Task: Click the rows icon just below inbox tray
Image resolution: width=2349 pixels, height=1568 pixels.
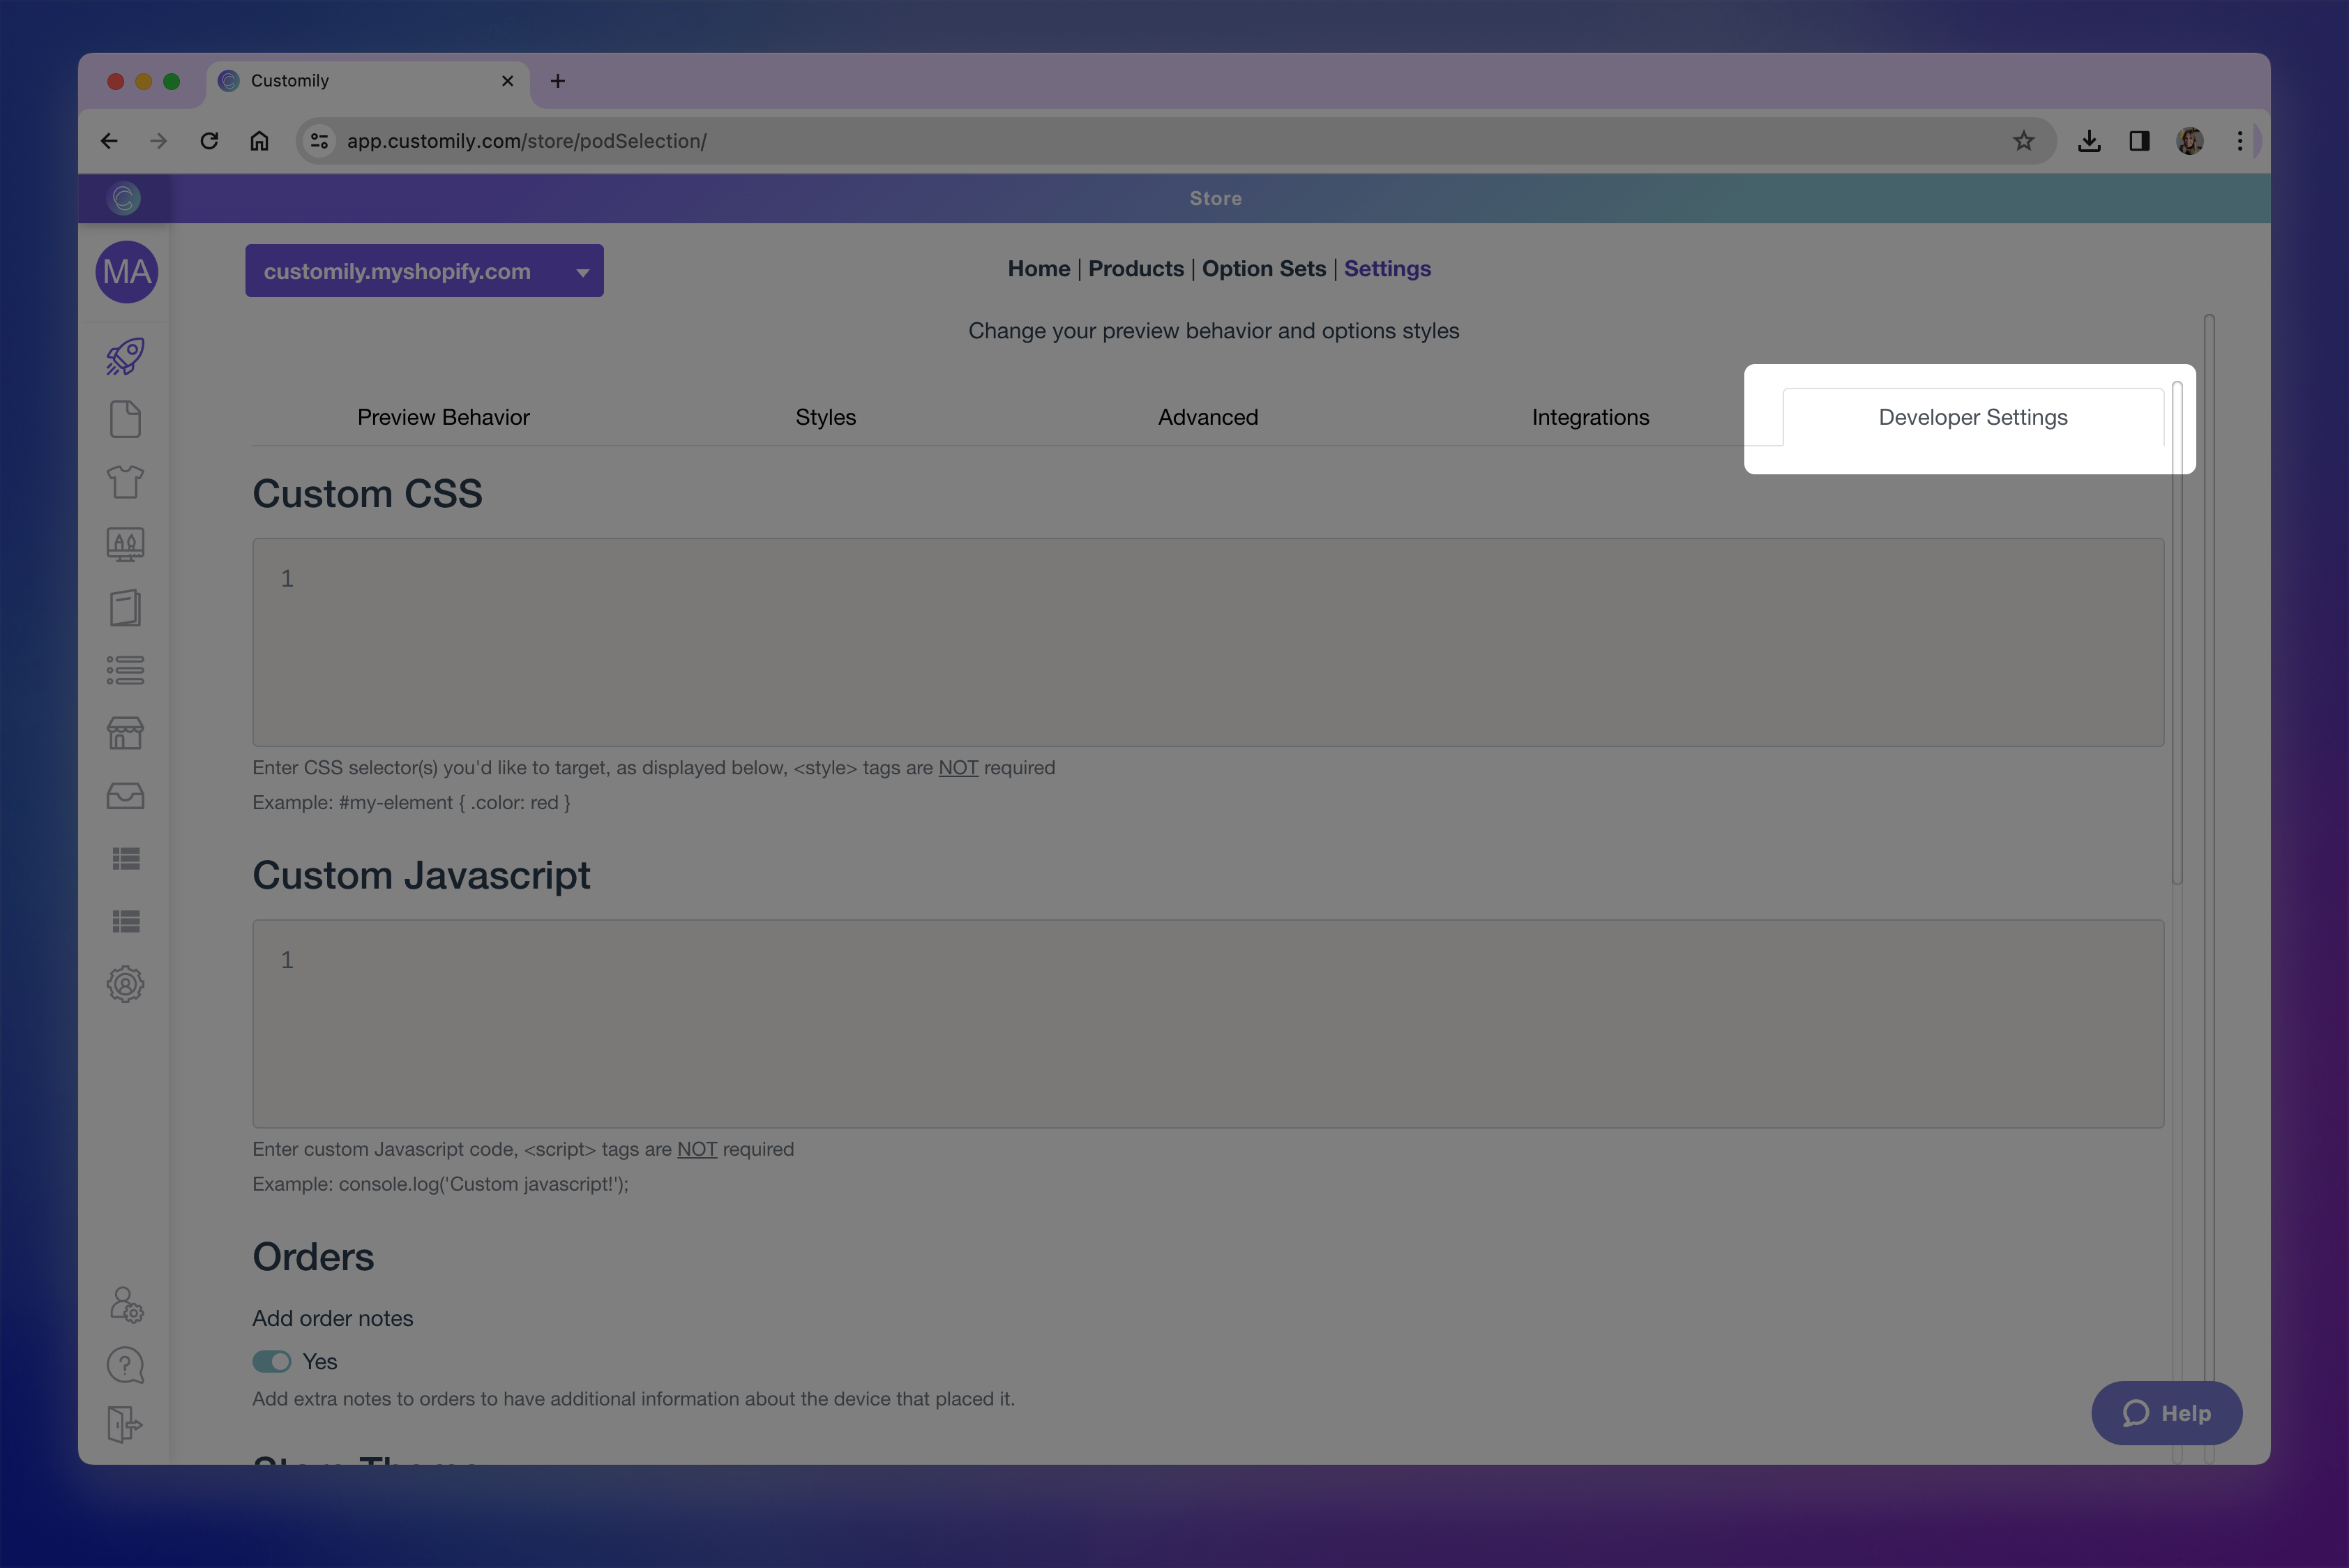Action: pos(126,859)
